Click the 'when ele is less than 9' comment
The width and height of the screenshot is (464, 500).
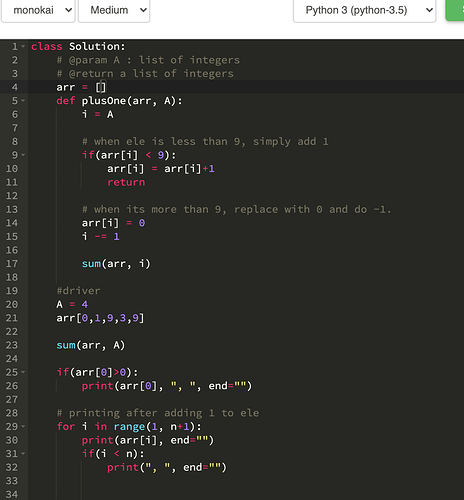tap(205, 142)
